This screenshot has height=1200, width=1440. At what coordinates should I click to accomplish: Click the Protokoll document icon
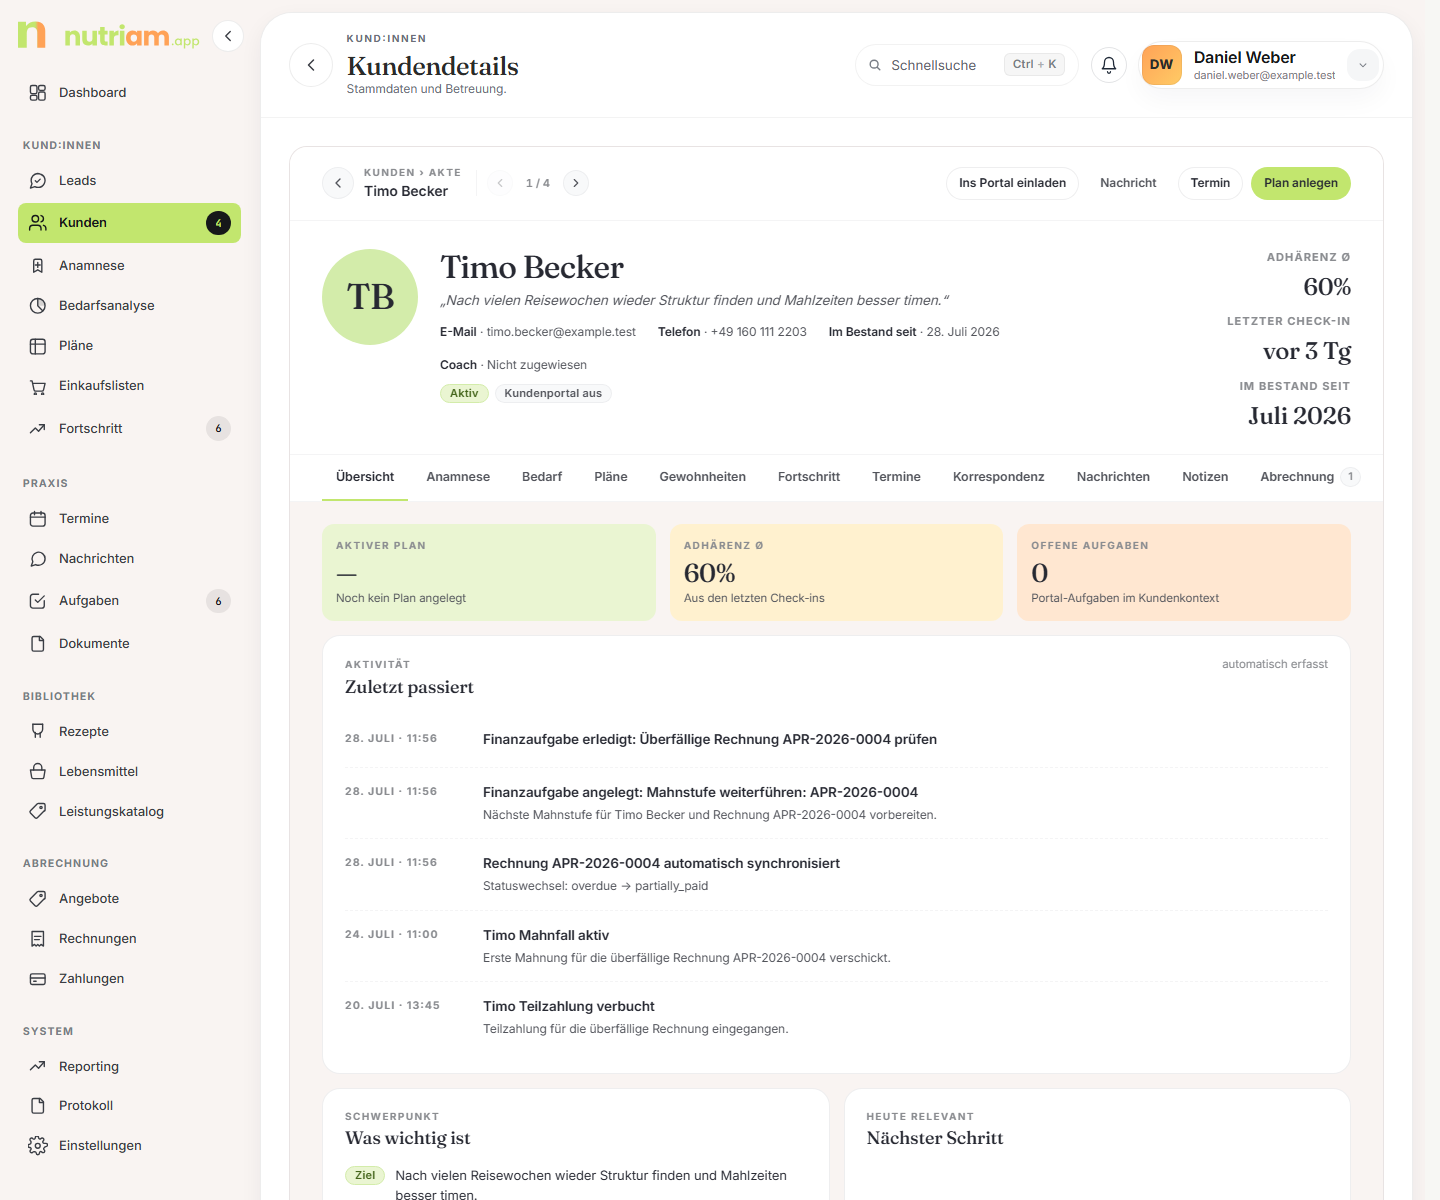(38, 1106)
